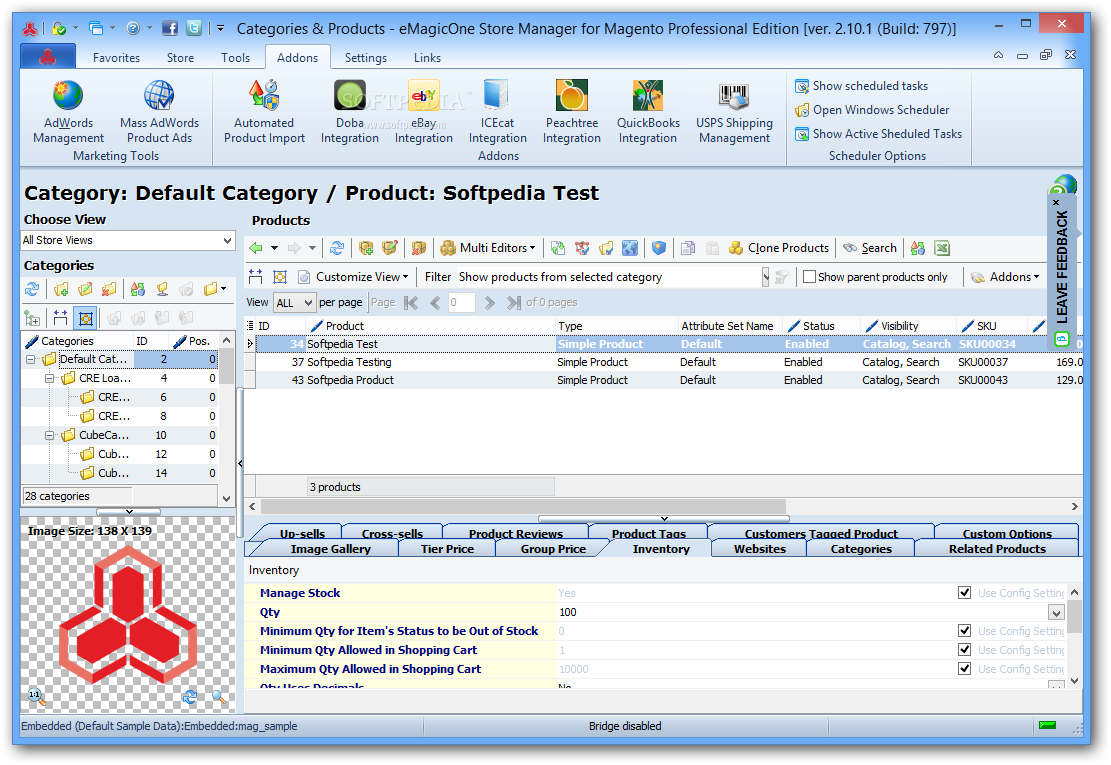1111x765 pixels.
Task: Click the categories tree vertical scrollbar
Action: [226, 367]
